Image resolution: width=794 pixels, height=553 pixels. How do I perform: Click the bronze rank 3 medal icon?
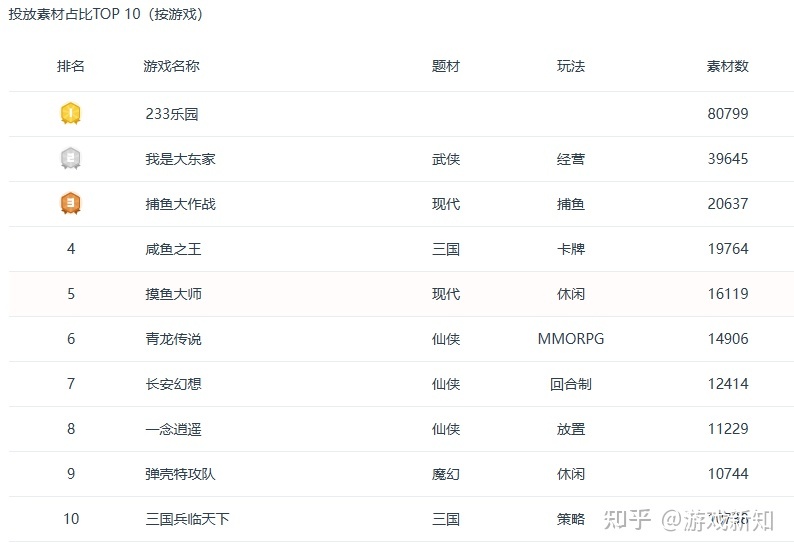tap(71, 204)
